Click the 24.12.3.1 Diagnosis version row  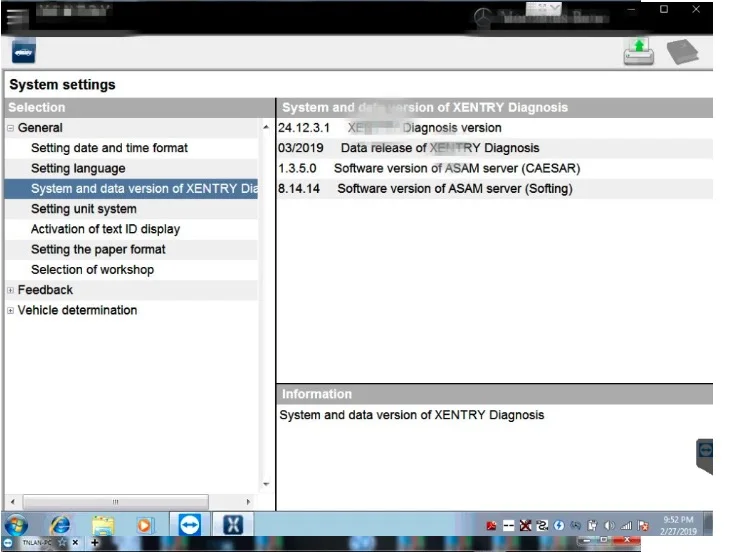coord(495,128)
